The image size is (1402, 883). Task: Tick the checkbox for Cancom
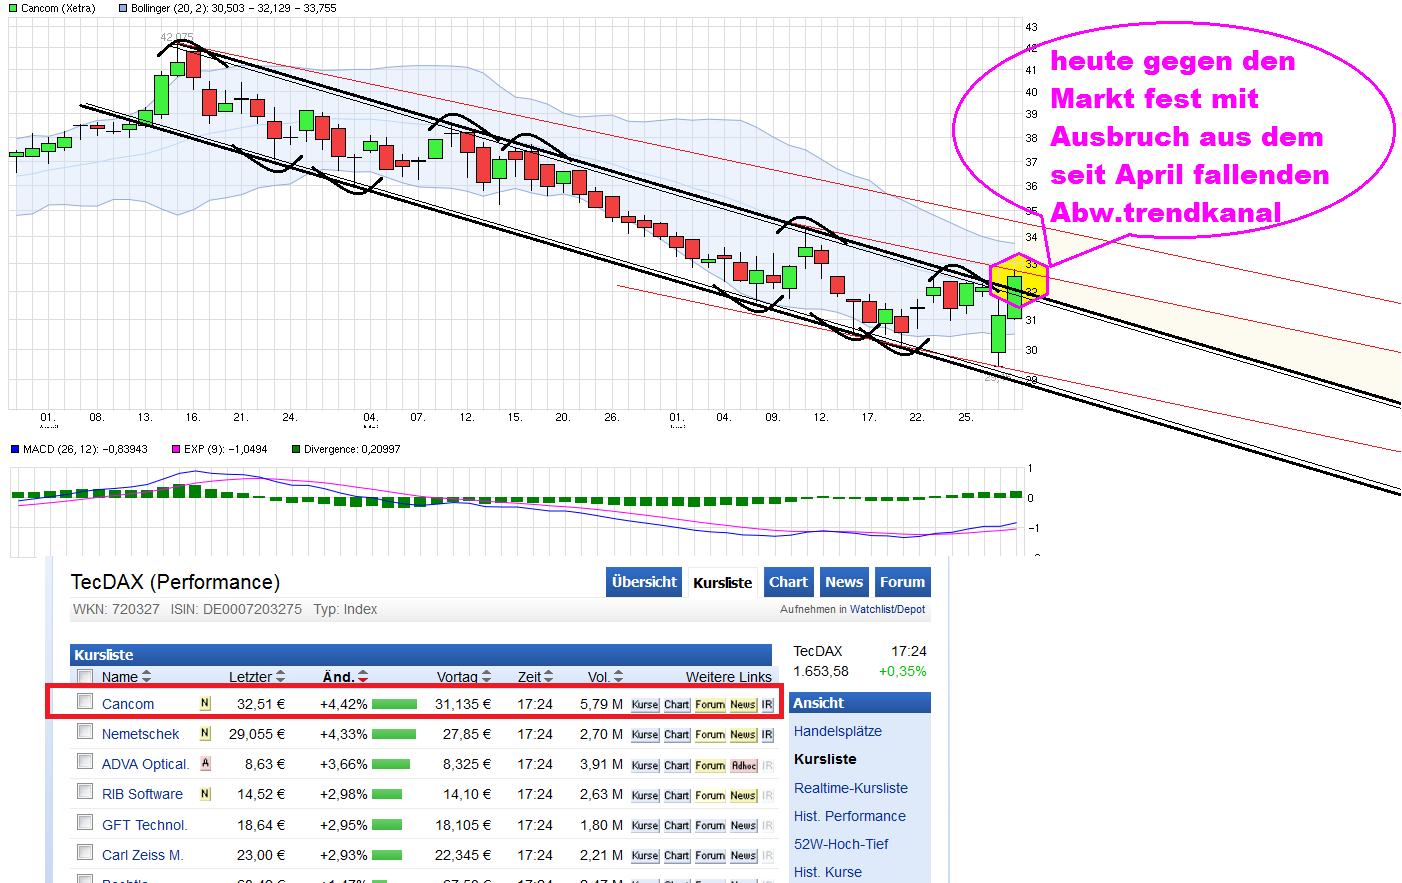click(x=85, y=702)
